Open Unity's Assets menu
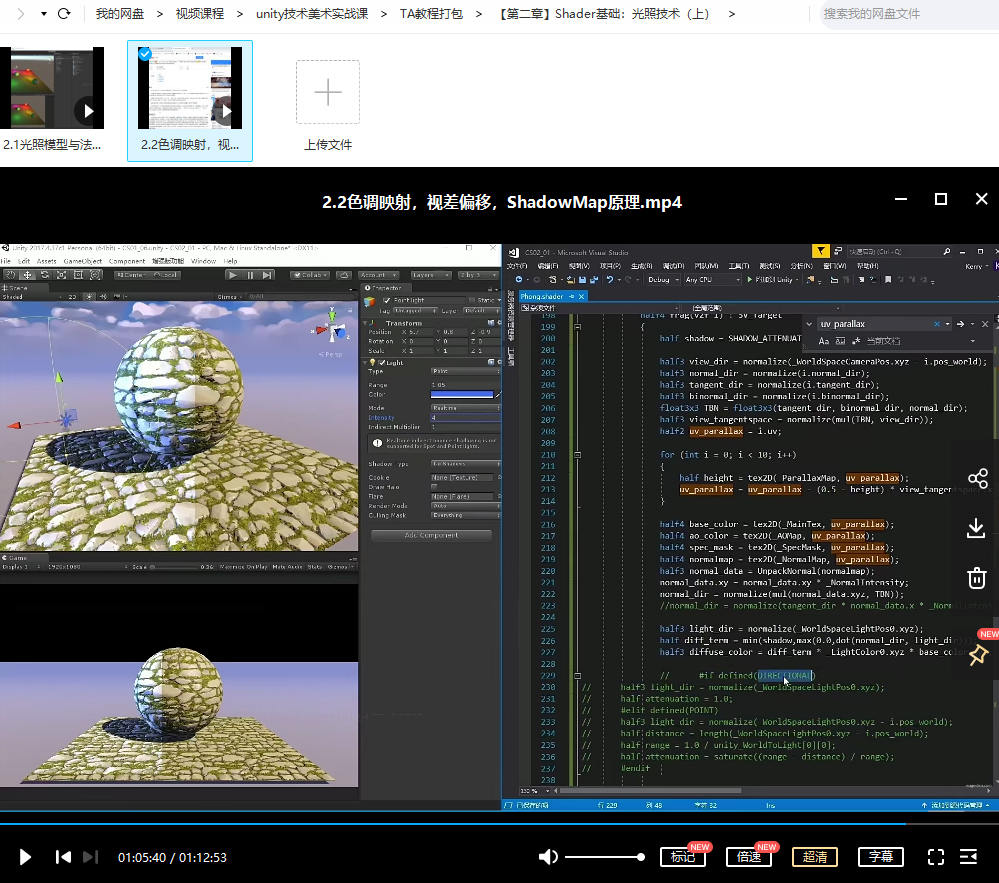The height and width of the screenshot is (883, 999). [47, 261]
